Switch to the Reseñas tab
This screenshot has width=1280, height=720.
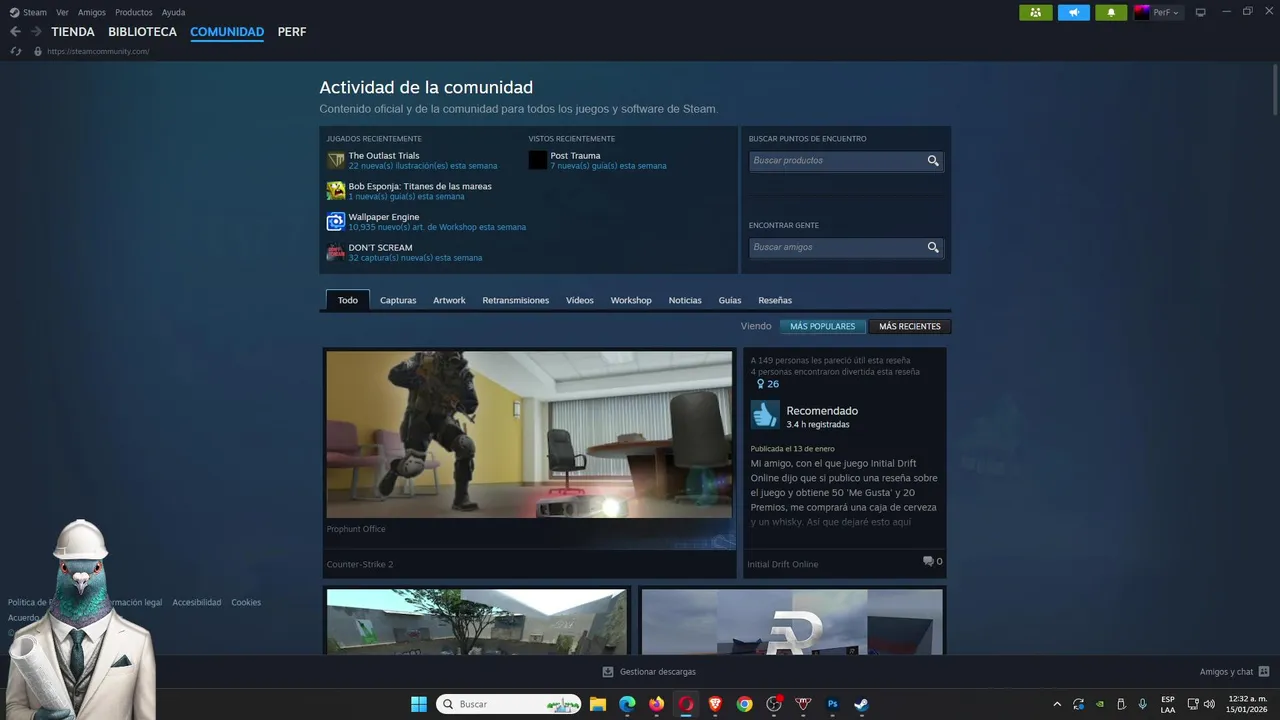775,300
